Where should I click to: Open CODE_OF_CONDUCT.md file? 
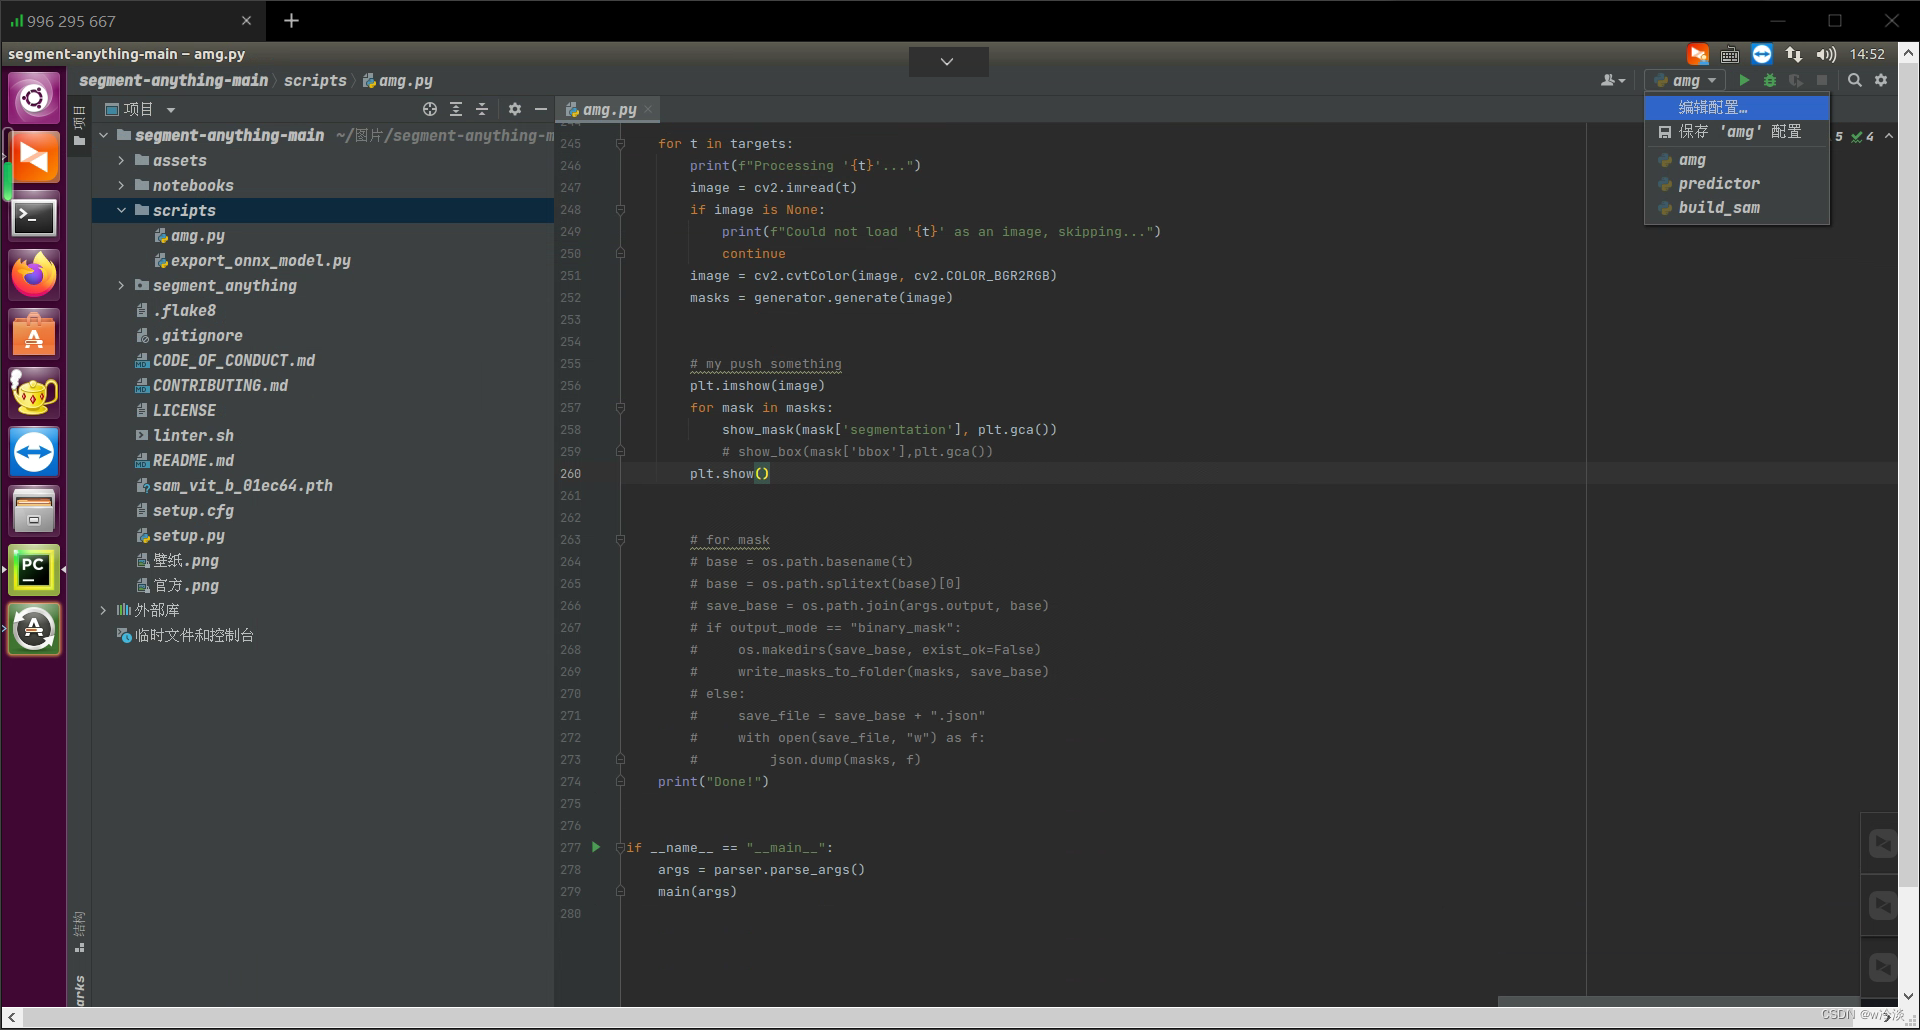coord(225,360)
